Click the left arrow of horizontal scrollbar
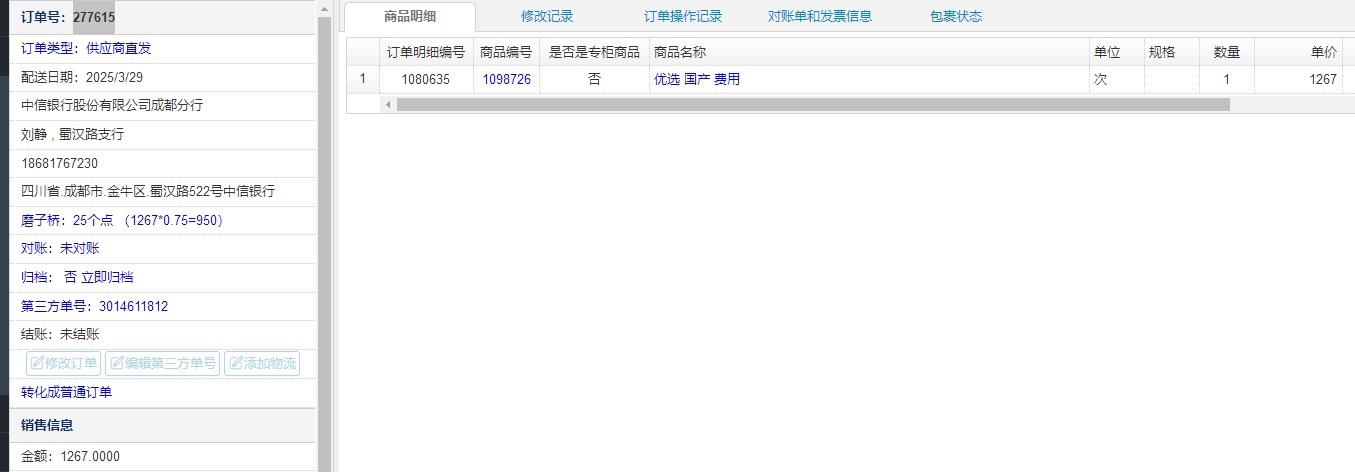1355x472 pixels. [x=388, y=104]
